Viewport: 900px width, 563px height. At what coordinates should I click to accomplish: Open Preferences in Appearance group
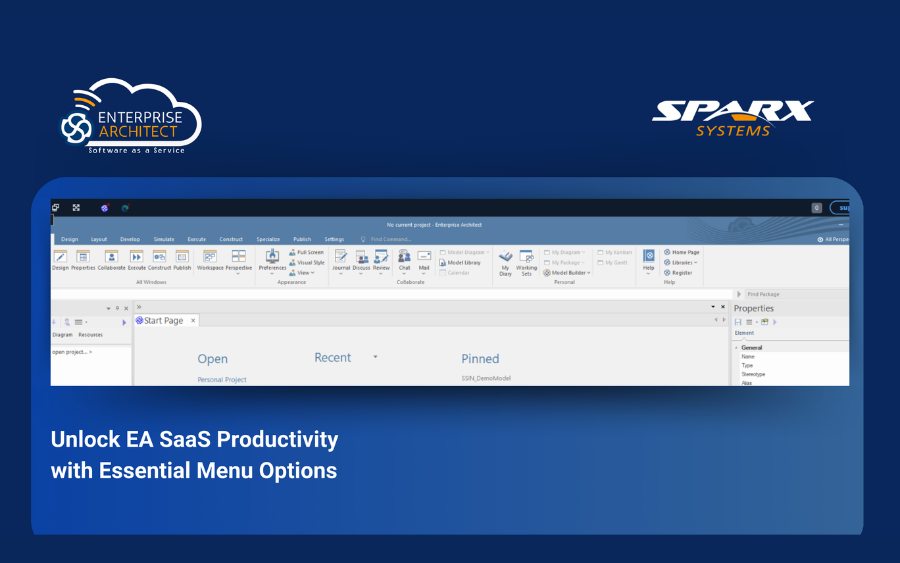pyautogui.click(x=272, y=259)
